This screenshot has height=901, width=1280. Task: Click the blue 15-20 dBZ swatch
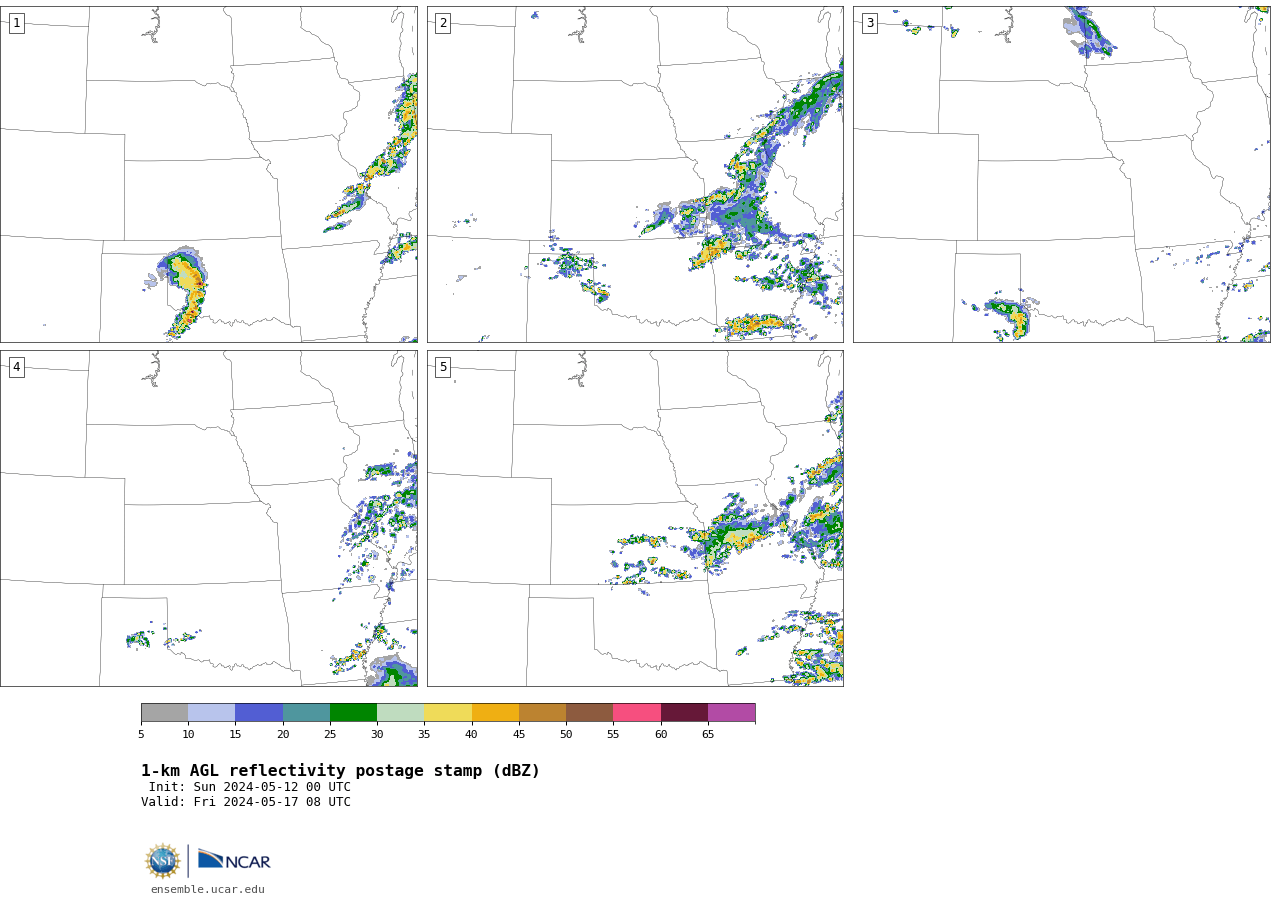[259, 712]
